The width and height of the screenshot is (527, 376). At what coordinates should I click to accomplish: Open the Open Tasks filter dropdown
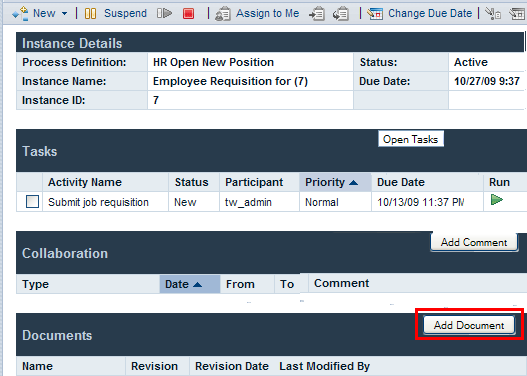pyautogui.click(x=411, y=139)
